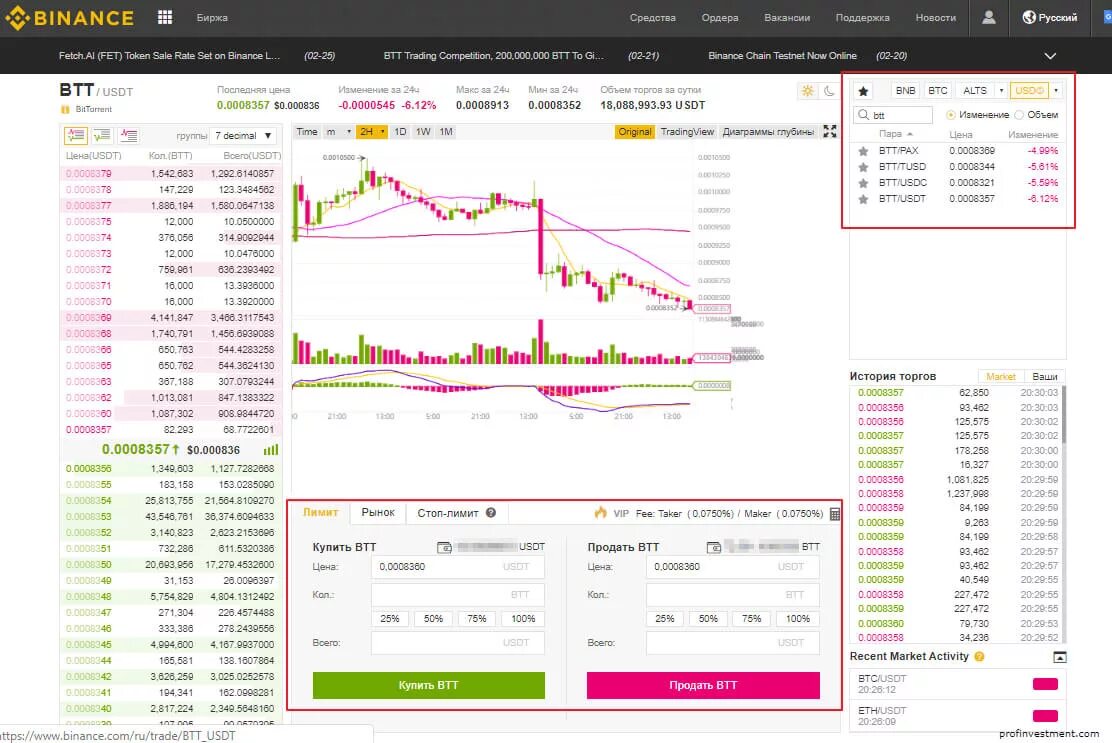The image size is (1112, 743).
Task: Click the pink Продать BTT button
Action: click(x=703, y=685)
